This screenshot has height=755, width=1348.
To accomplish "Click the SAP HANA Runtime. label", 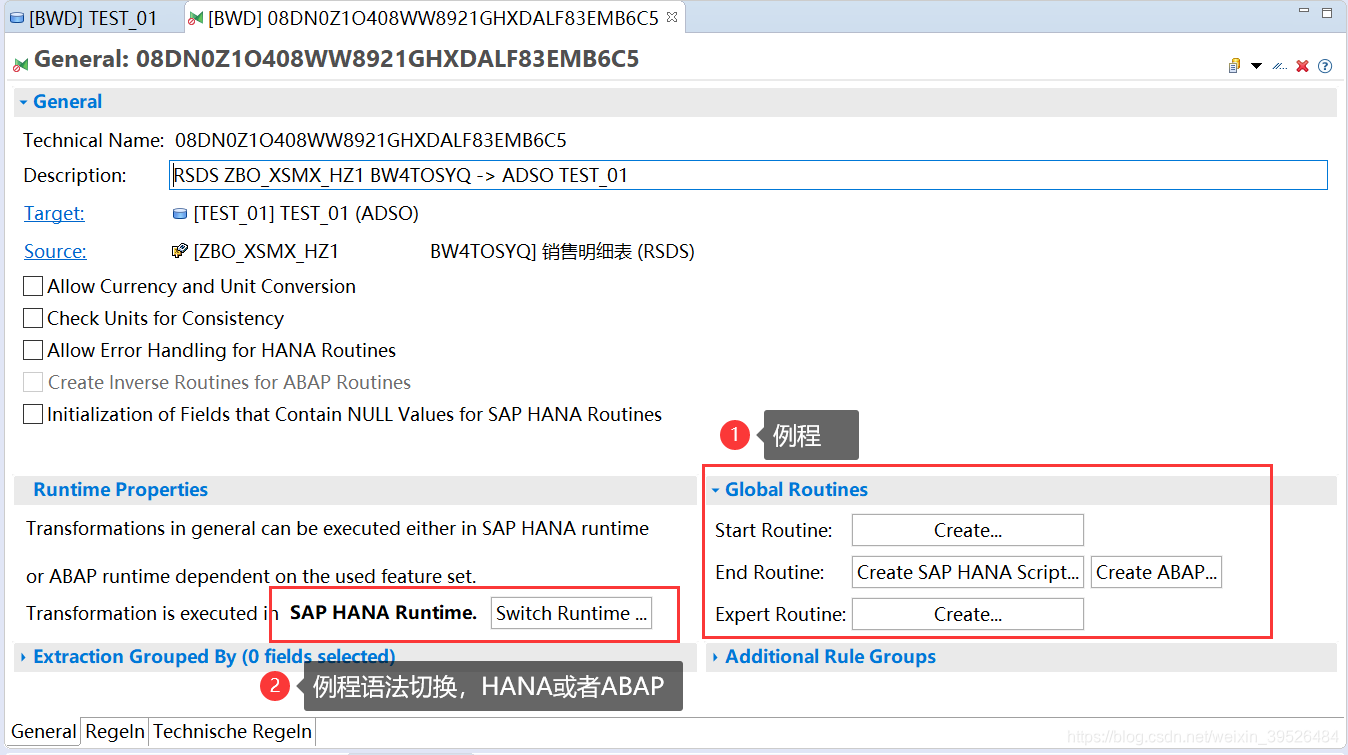I will pyautogui.click(x=383, y=613).
